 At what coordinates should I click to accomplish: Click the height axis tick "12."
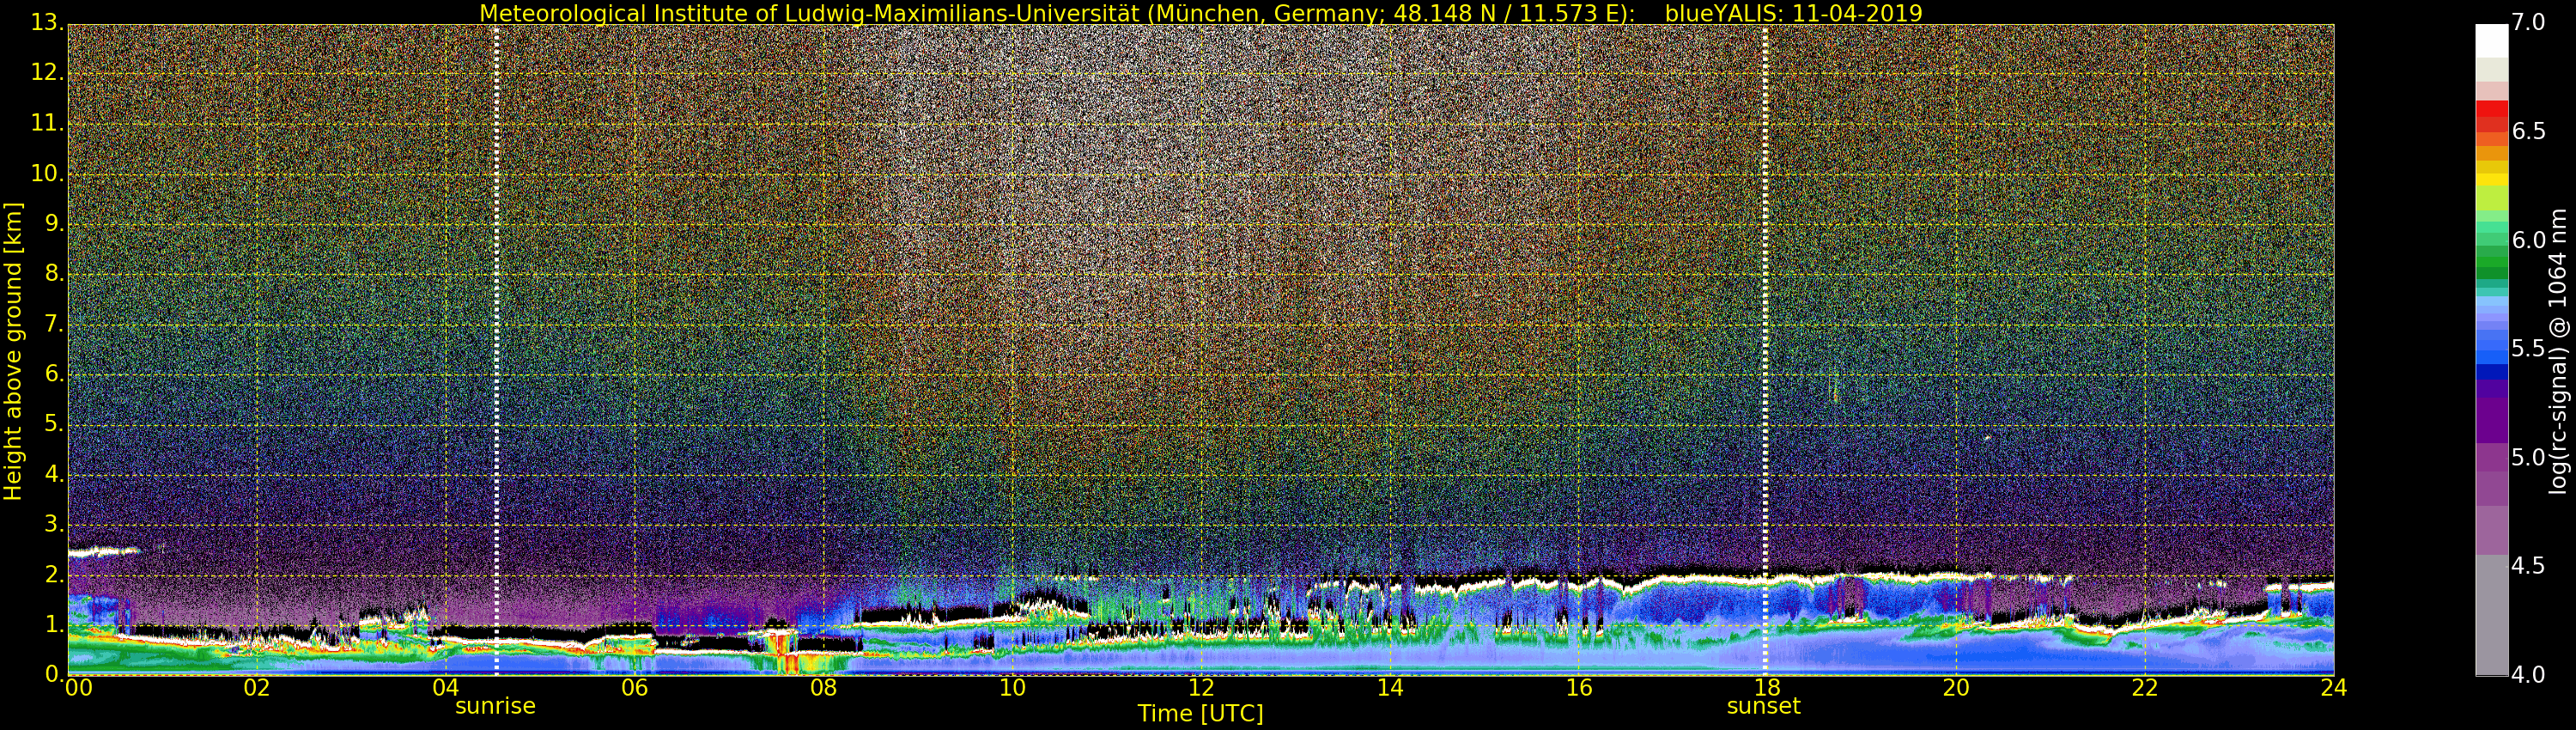[x=47, y=74]
